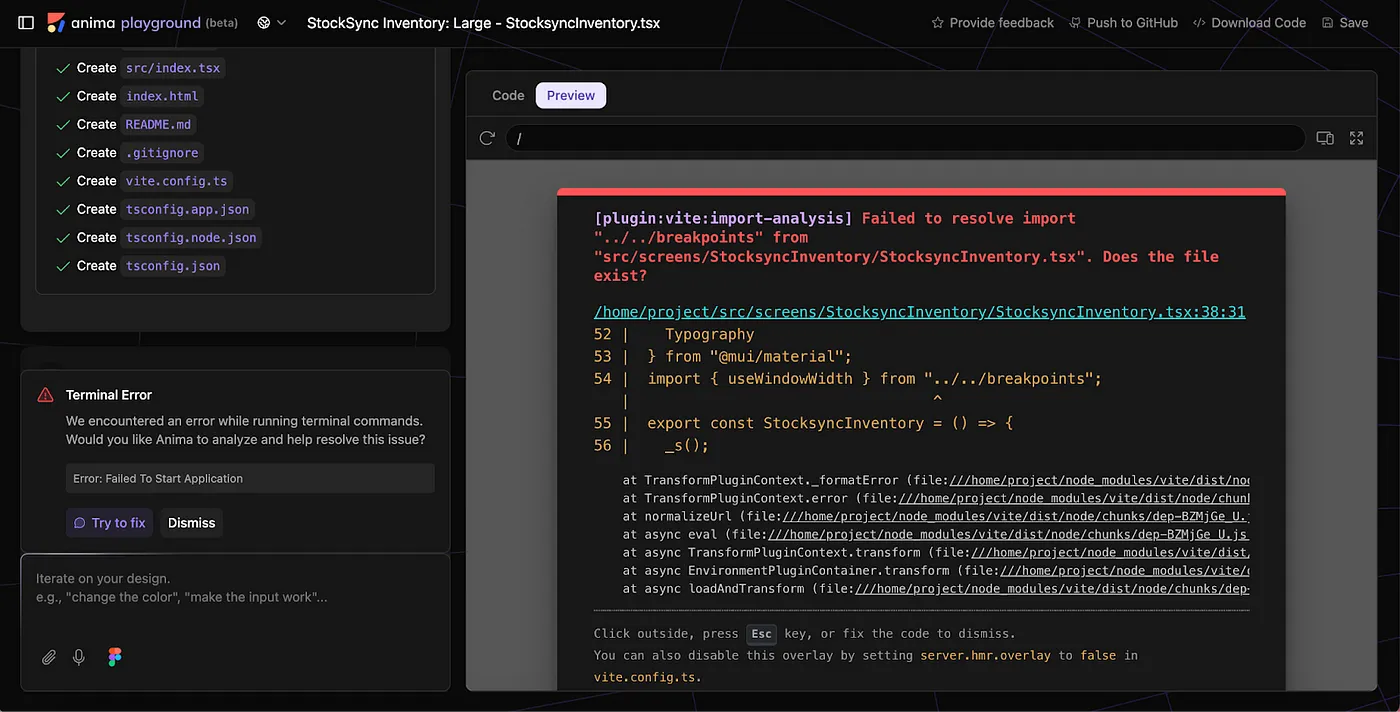Click the refresh preview icon
1400x712 pixels.
487,138
